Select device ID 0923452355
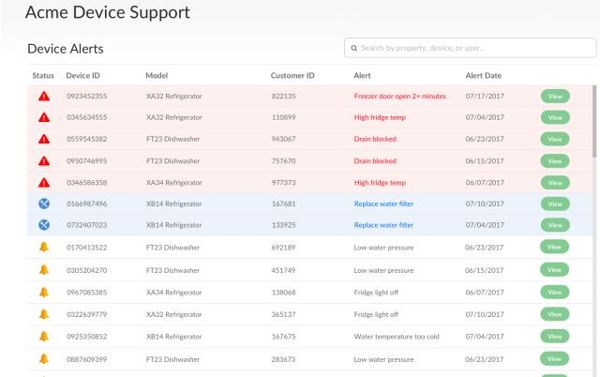Viewport: 600px width, 377px height. pyautogui.click(x=87, y=96)
